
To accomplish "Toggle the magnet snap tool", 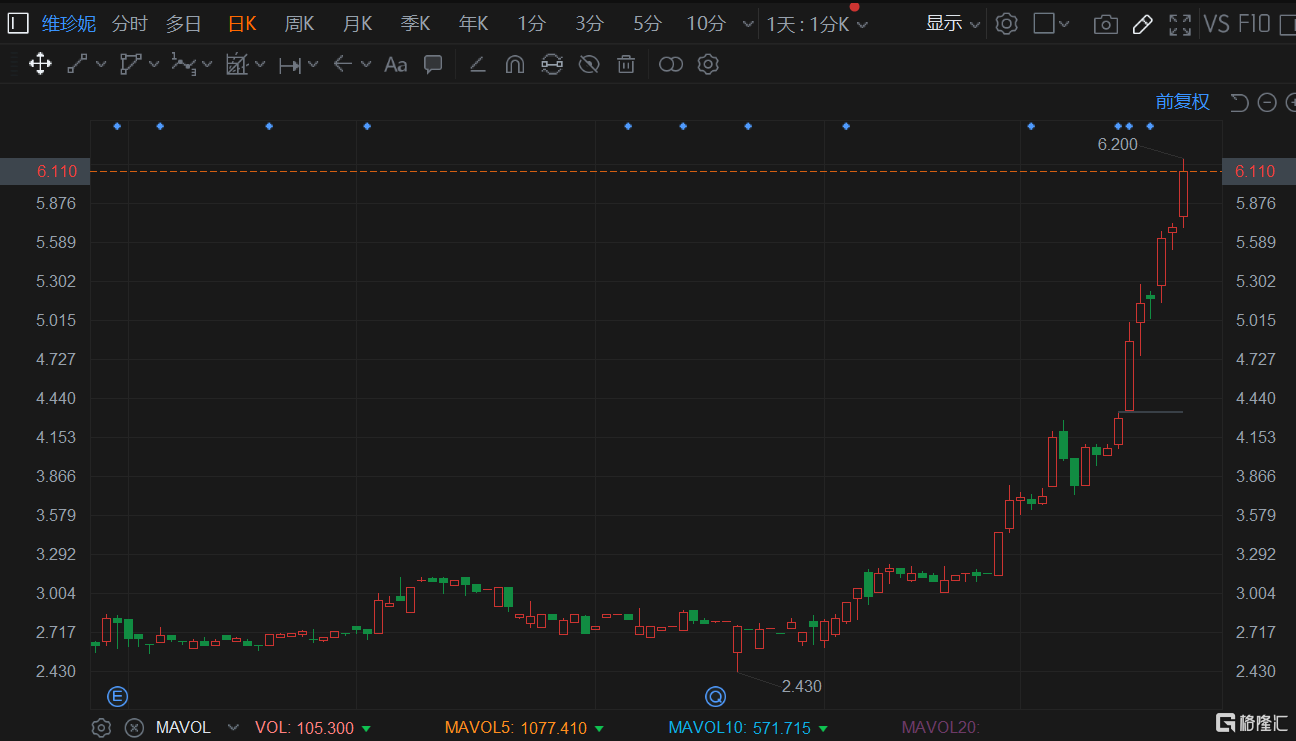I will pos(515,65).
